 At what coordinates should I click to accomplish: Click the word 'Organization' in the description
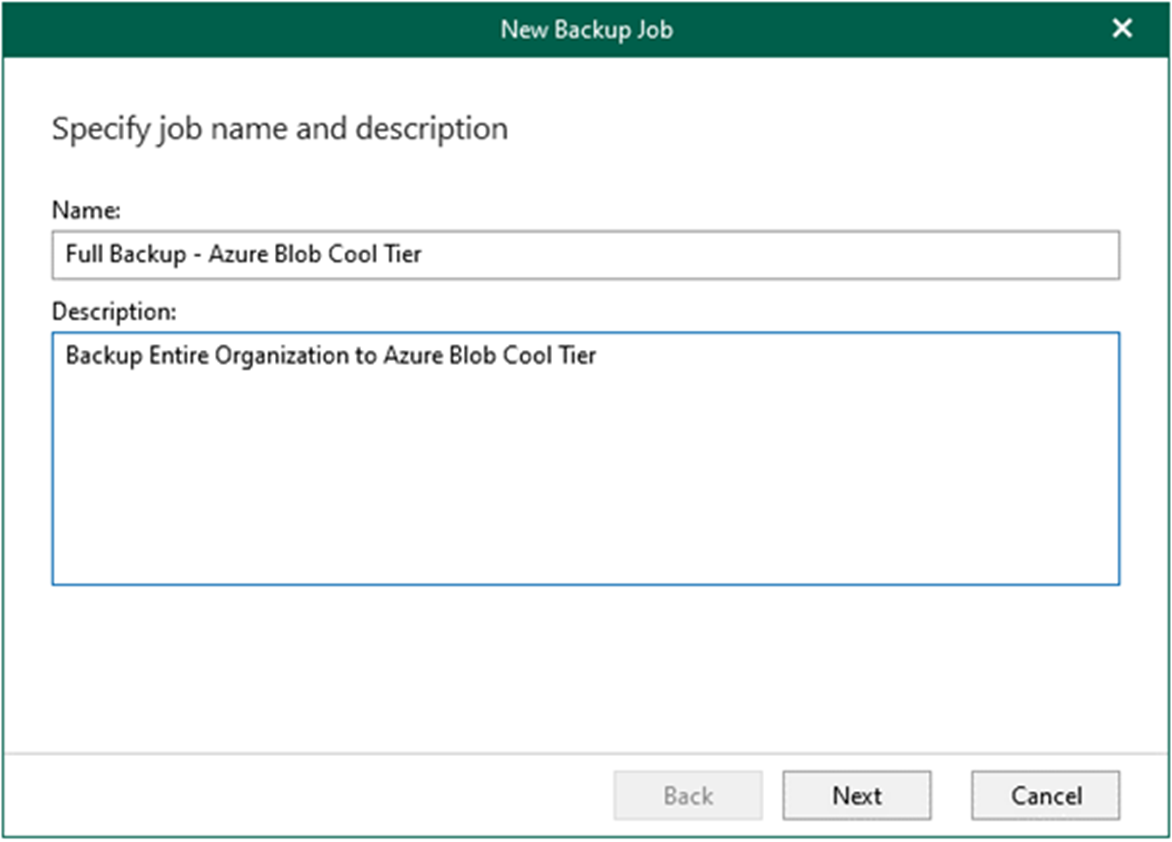pos(282,356)
